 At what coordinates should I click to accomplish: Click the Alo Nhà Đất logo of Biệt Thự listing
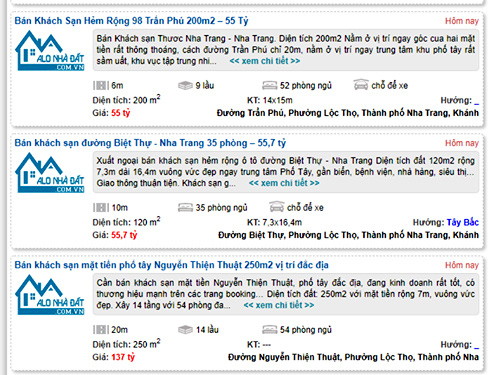tap(50, 173)
